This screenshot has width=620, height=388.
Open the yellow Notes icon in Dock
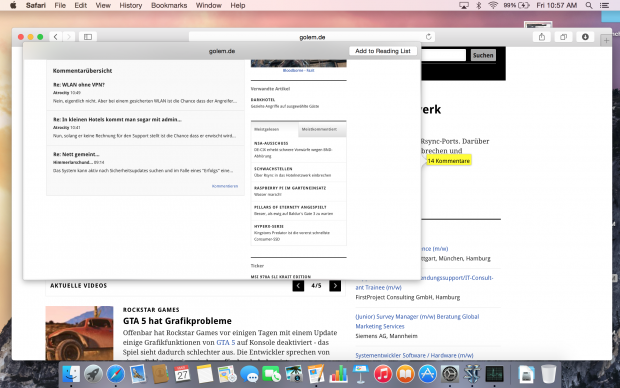204,374
